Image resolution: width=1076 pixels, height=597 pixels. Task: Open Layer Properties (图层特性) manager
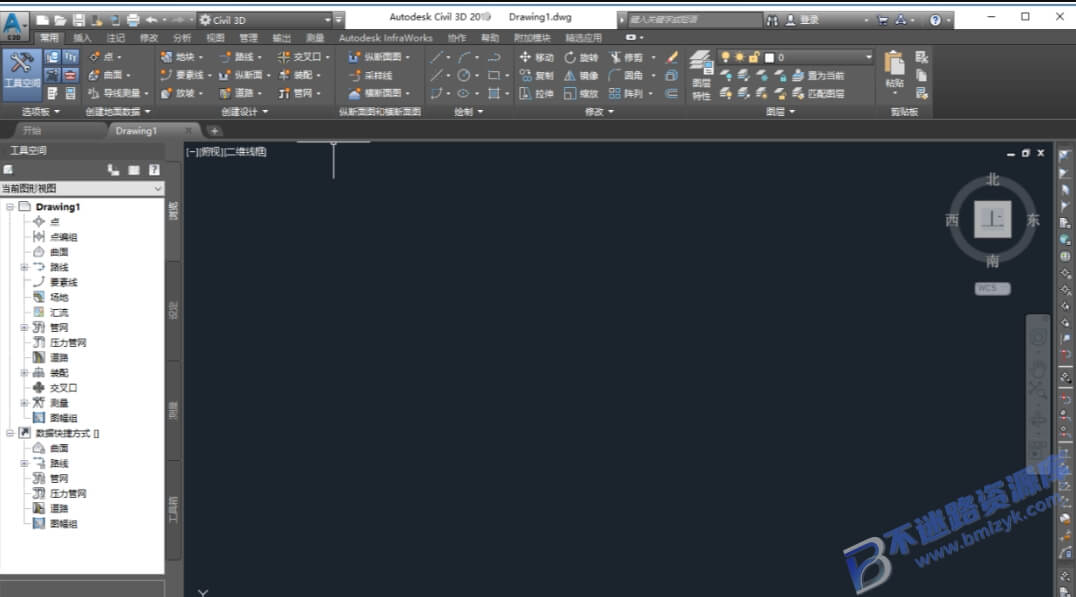tap(701, 75)
